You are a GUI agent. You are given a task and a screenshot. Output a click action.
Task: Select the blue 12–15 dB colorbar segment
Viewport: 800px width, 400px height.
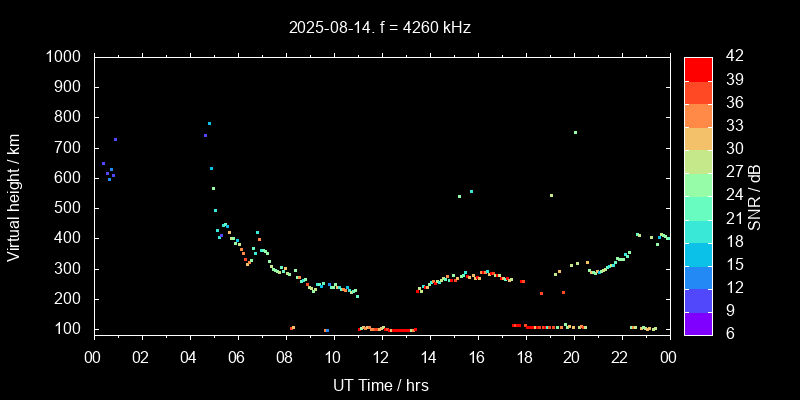tap(698, 276)
